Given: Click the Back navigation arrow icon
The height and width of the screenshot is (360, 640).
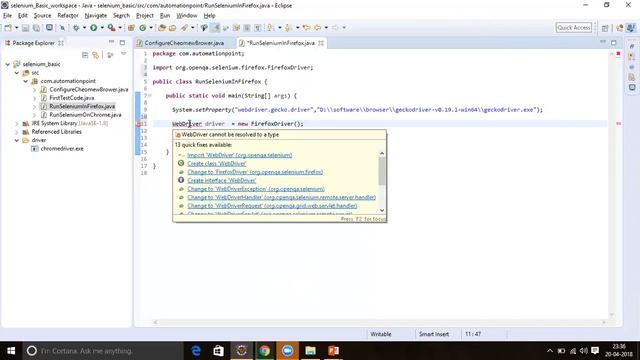Looking at the screenshot, I should (317, 28).
